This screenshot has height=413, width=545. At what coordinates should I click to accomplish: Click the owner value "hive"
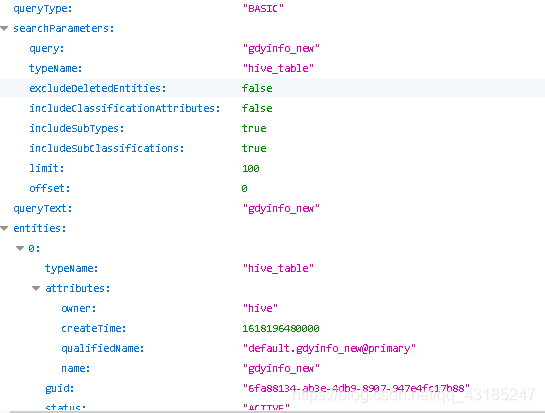(260, 308)
